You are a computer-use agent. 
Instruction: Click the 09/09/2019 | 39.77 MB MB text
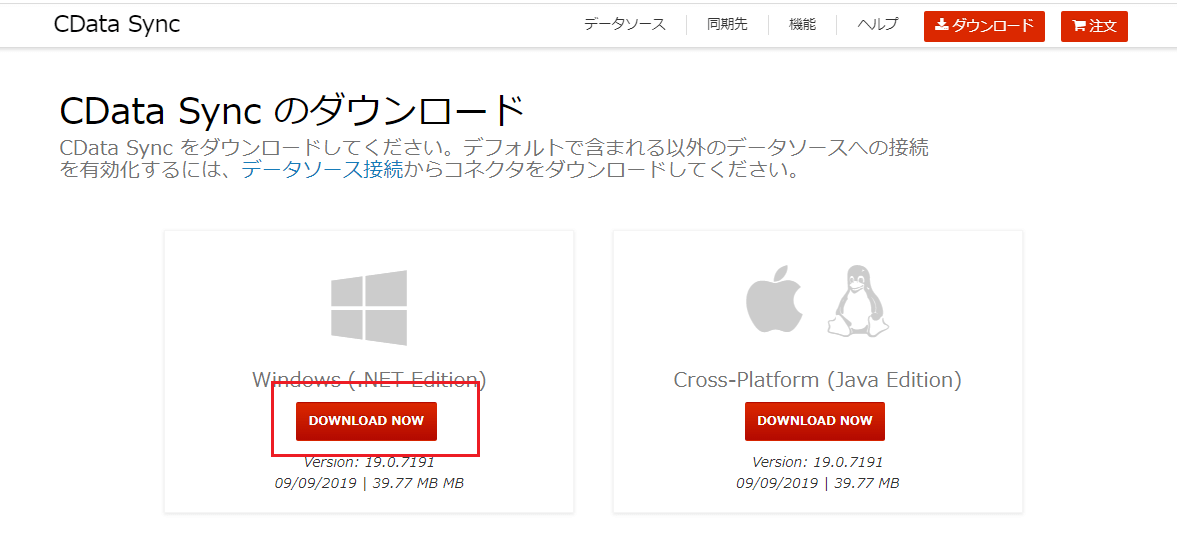click(x=369, y=482)
